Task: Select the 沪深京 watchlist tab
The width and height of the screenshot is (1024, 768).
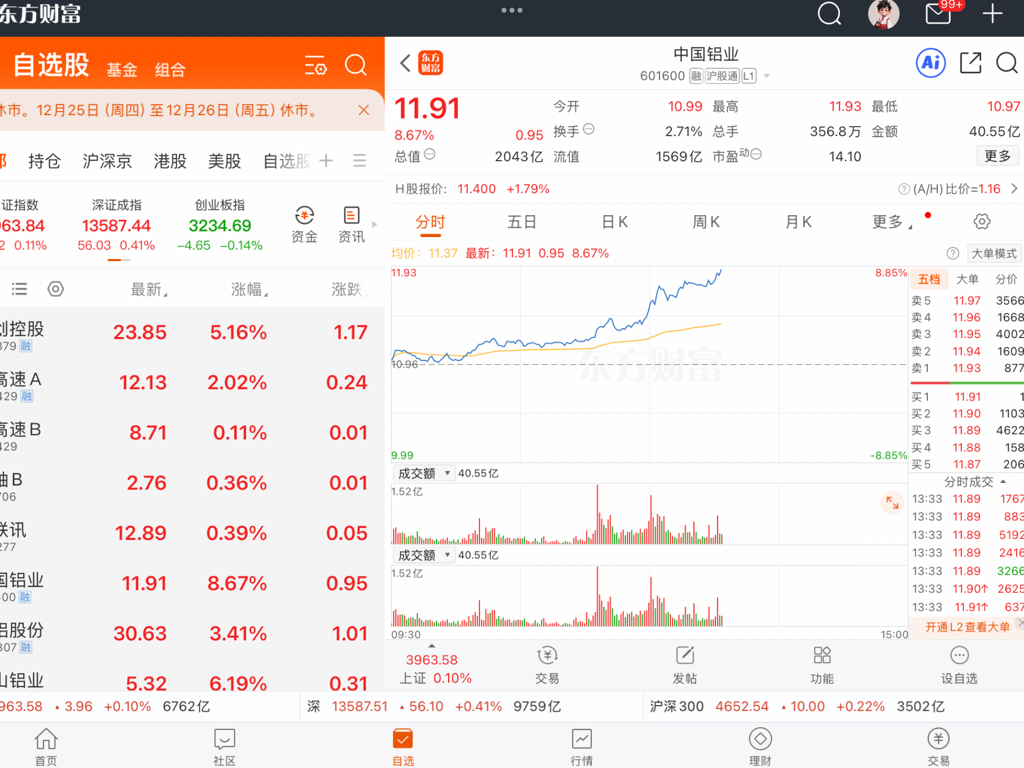Action: click(107, 161)
